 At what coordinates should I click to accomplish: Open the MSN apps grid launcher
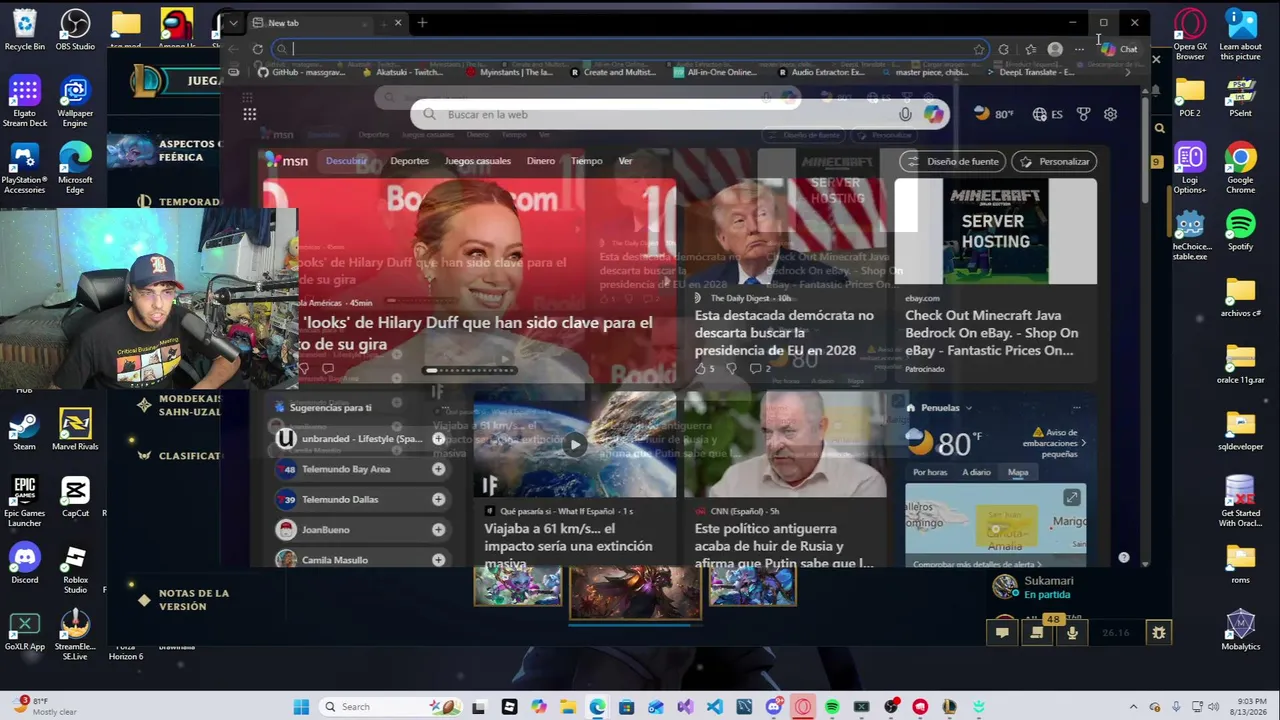(249, 114)
